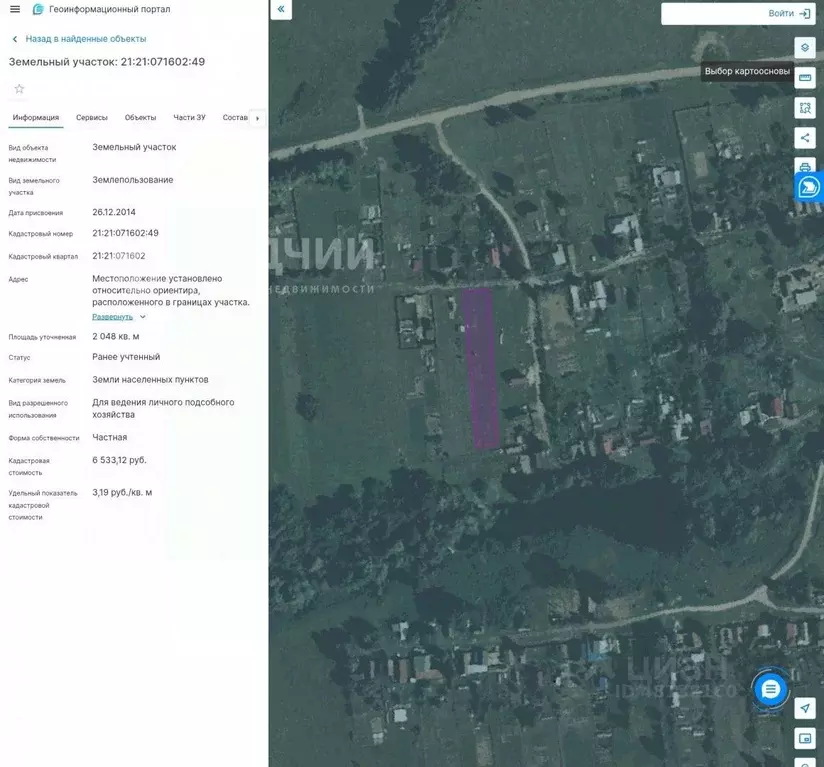Add the land plot to favorites star
824x767 pixels.
click(x=19, y=89)
